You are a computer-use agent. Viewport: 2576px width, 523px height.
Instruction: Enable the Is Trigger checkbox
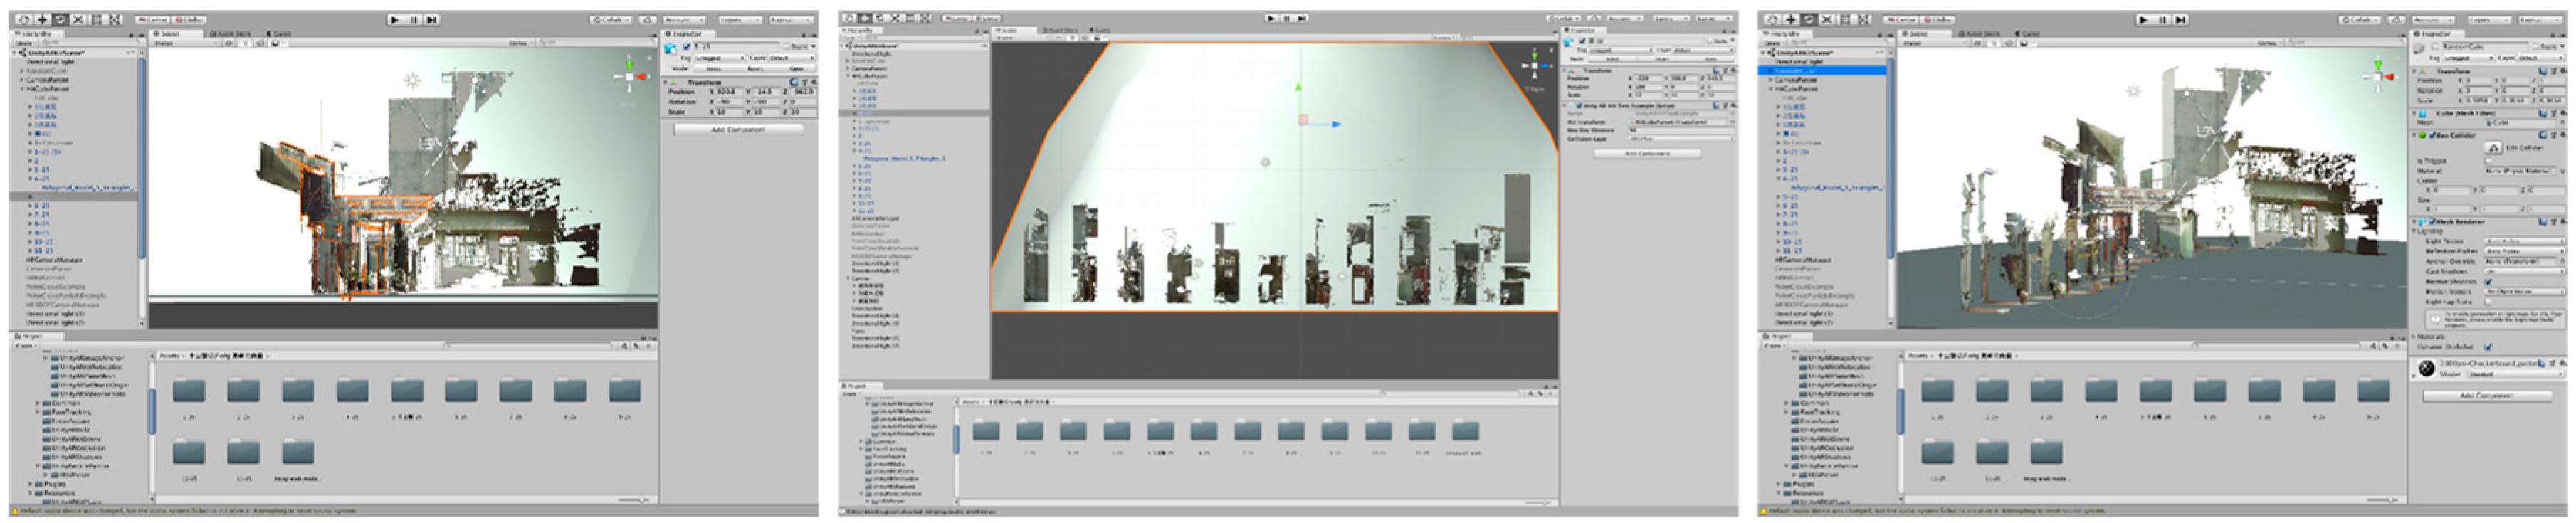2489,160
